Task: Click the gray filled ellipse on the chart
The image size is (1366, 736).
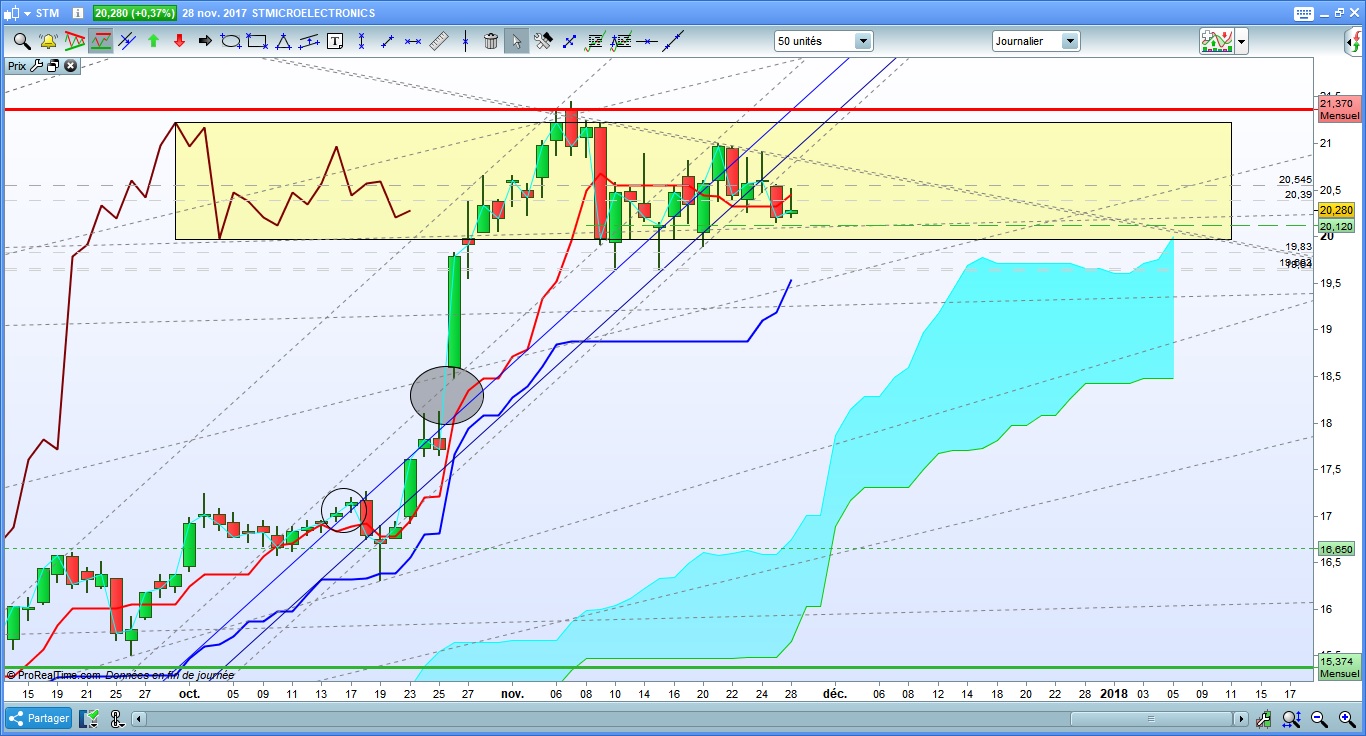Action: [x=447, y=395]
